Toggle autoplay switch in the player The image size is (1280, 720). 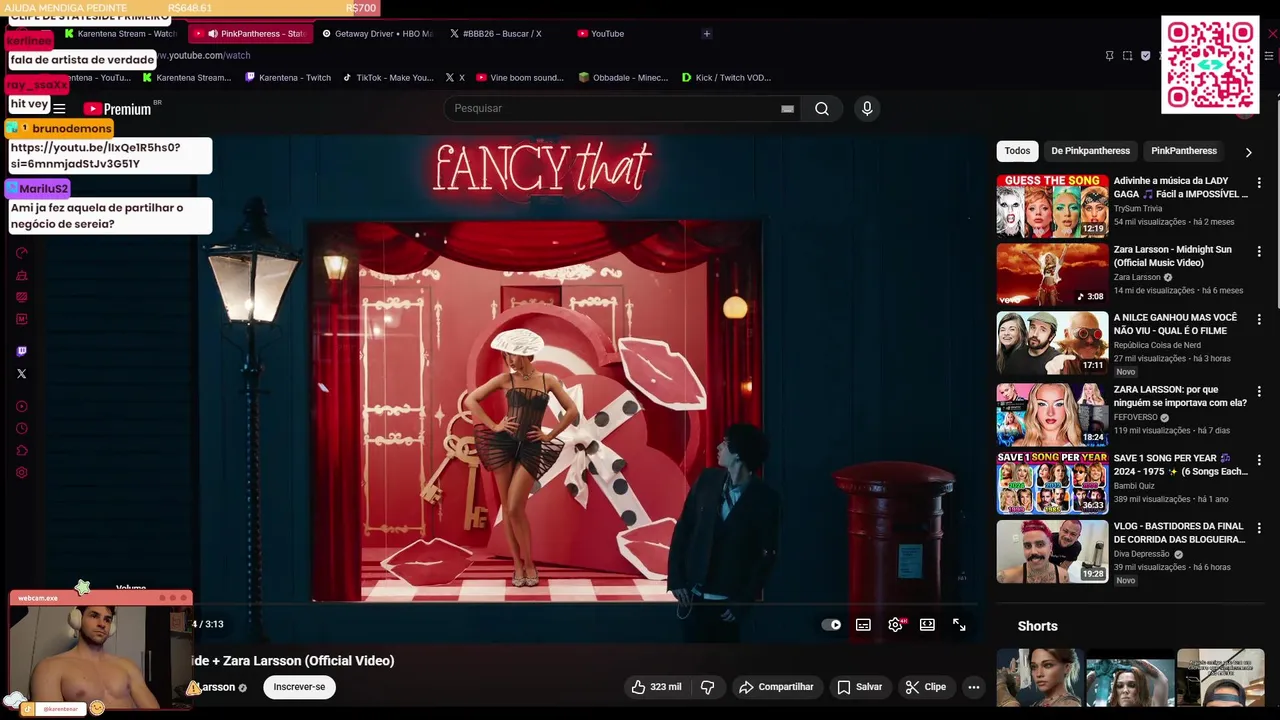pos(831,624)
